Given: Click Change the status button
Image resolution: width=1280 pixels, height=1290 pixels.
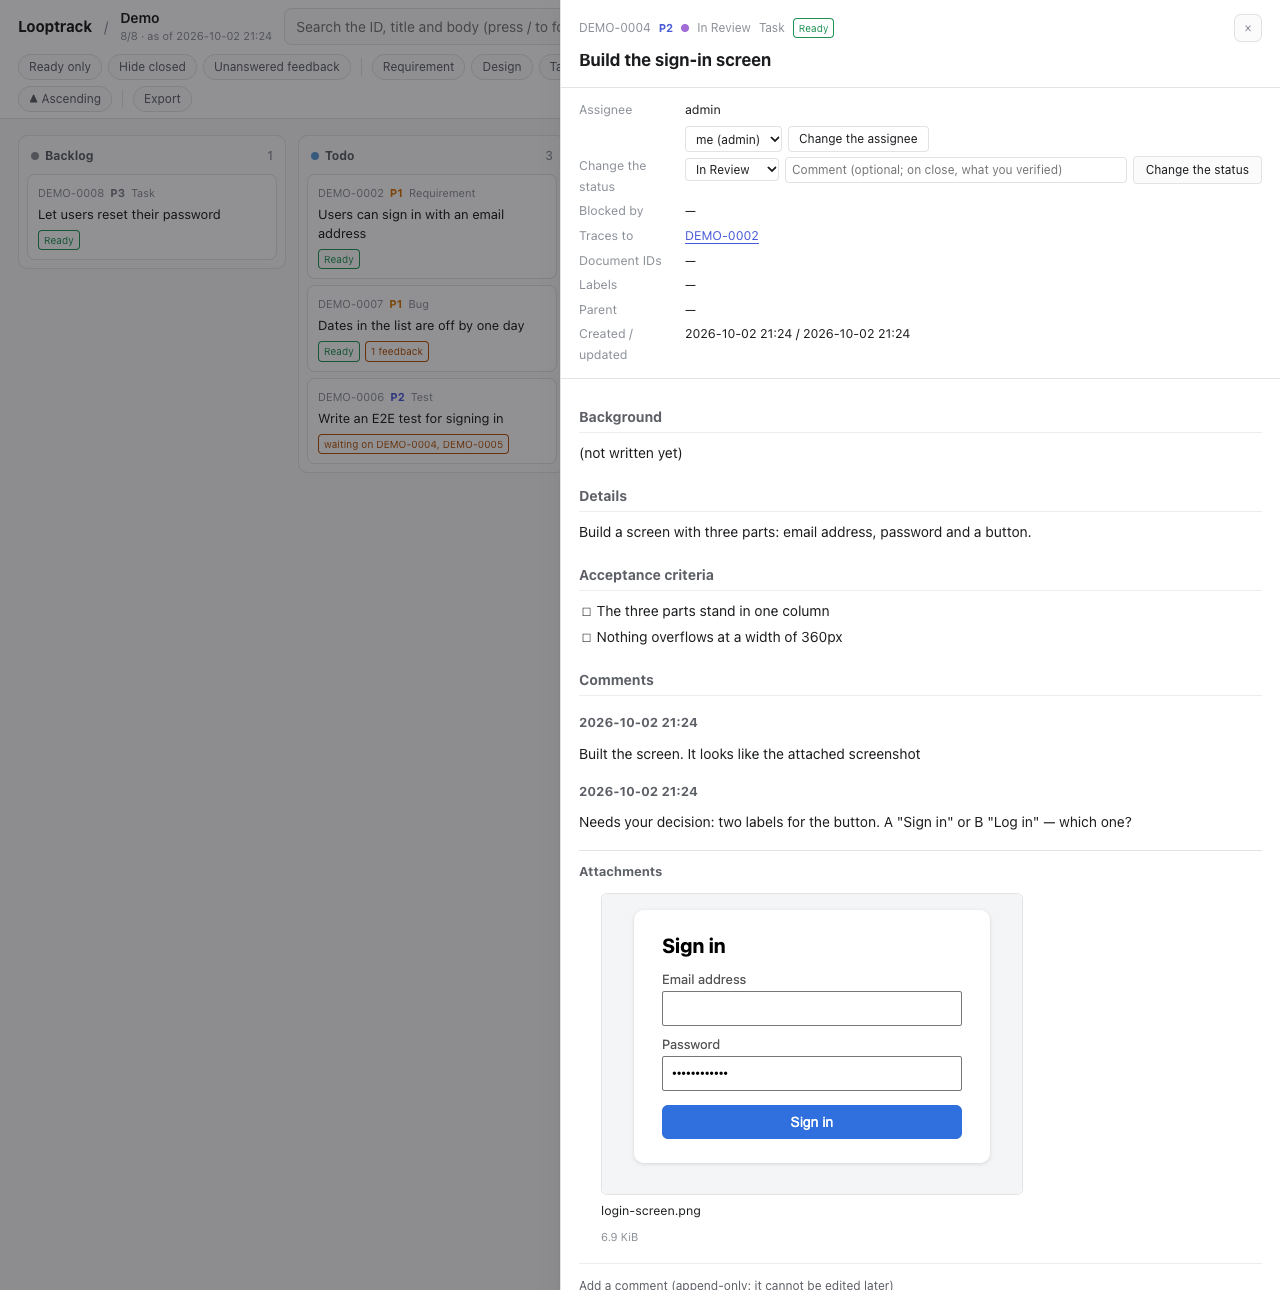Looking at the screenshot, I should [1197, 170].
